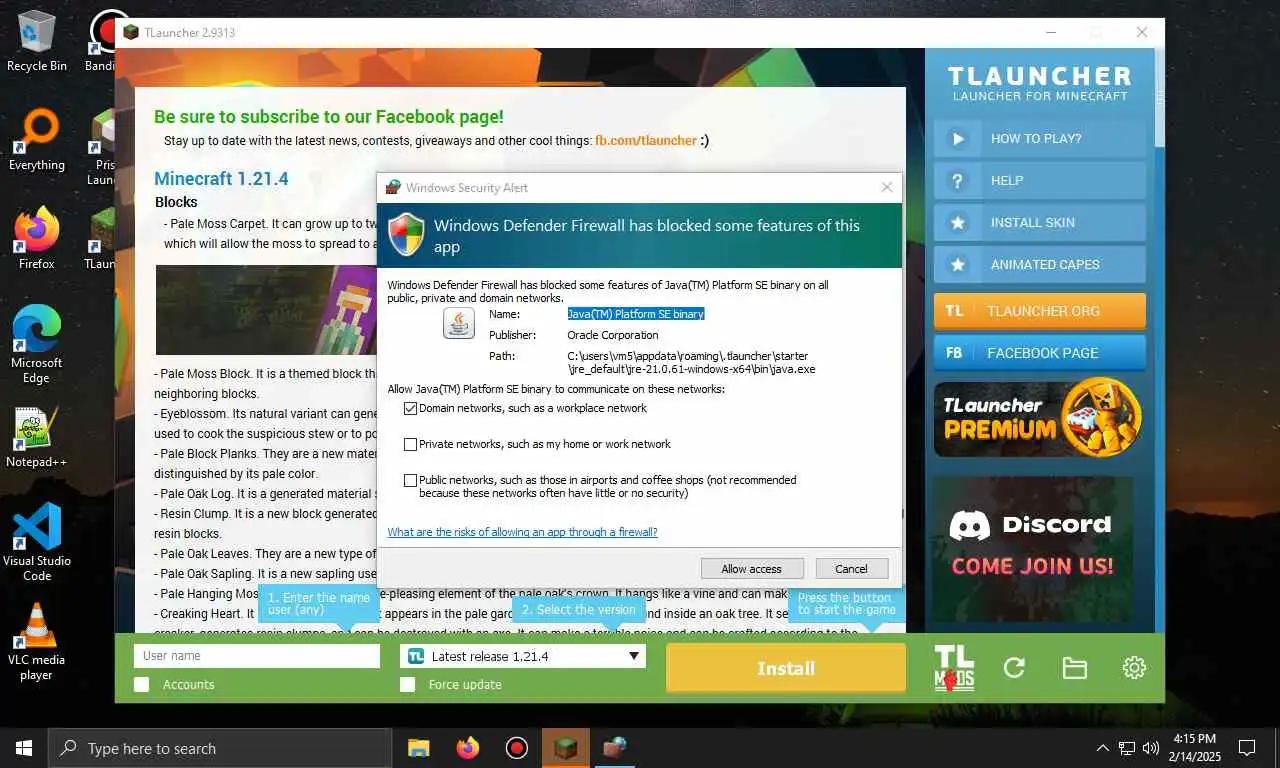
Task: Select INSTALL SKIN sidebar item
Action: pos(1040,223)
